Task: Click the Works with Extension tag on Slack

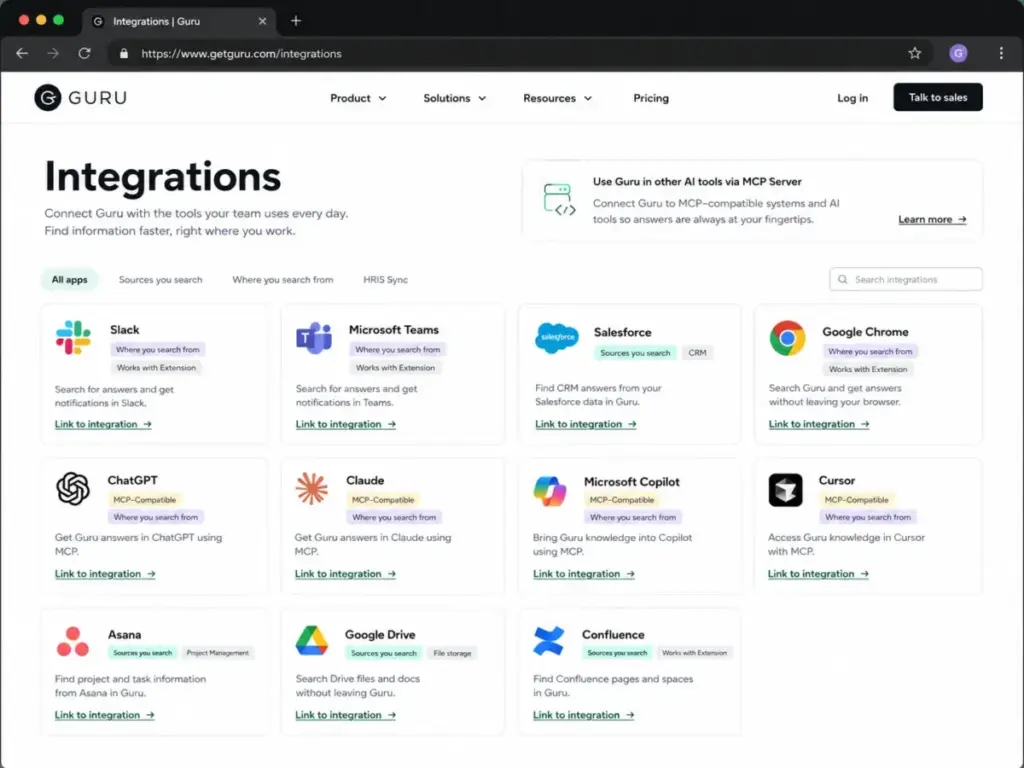Action: click(156, 368)
